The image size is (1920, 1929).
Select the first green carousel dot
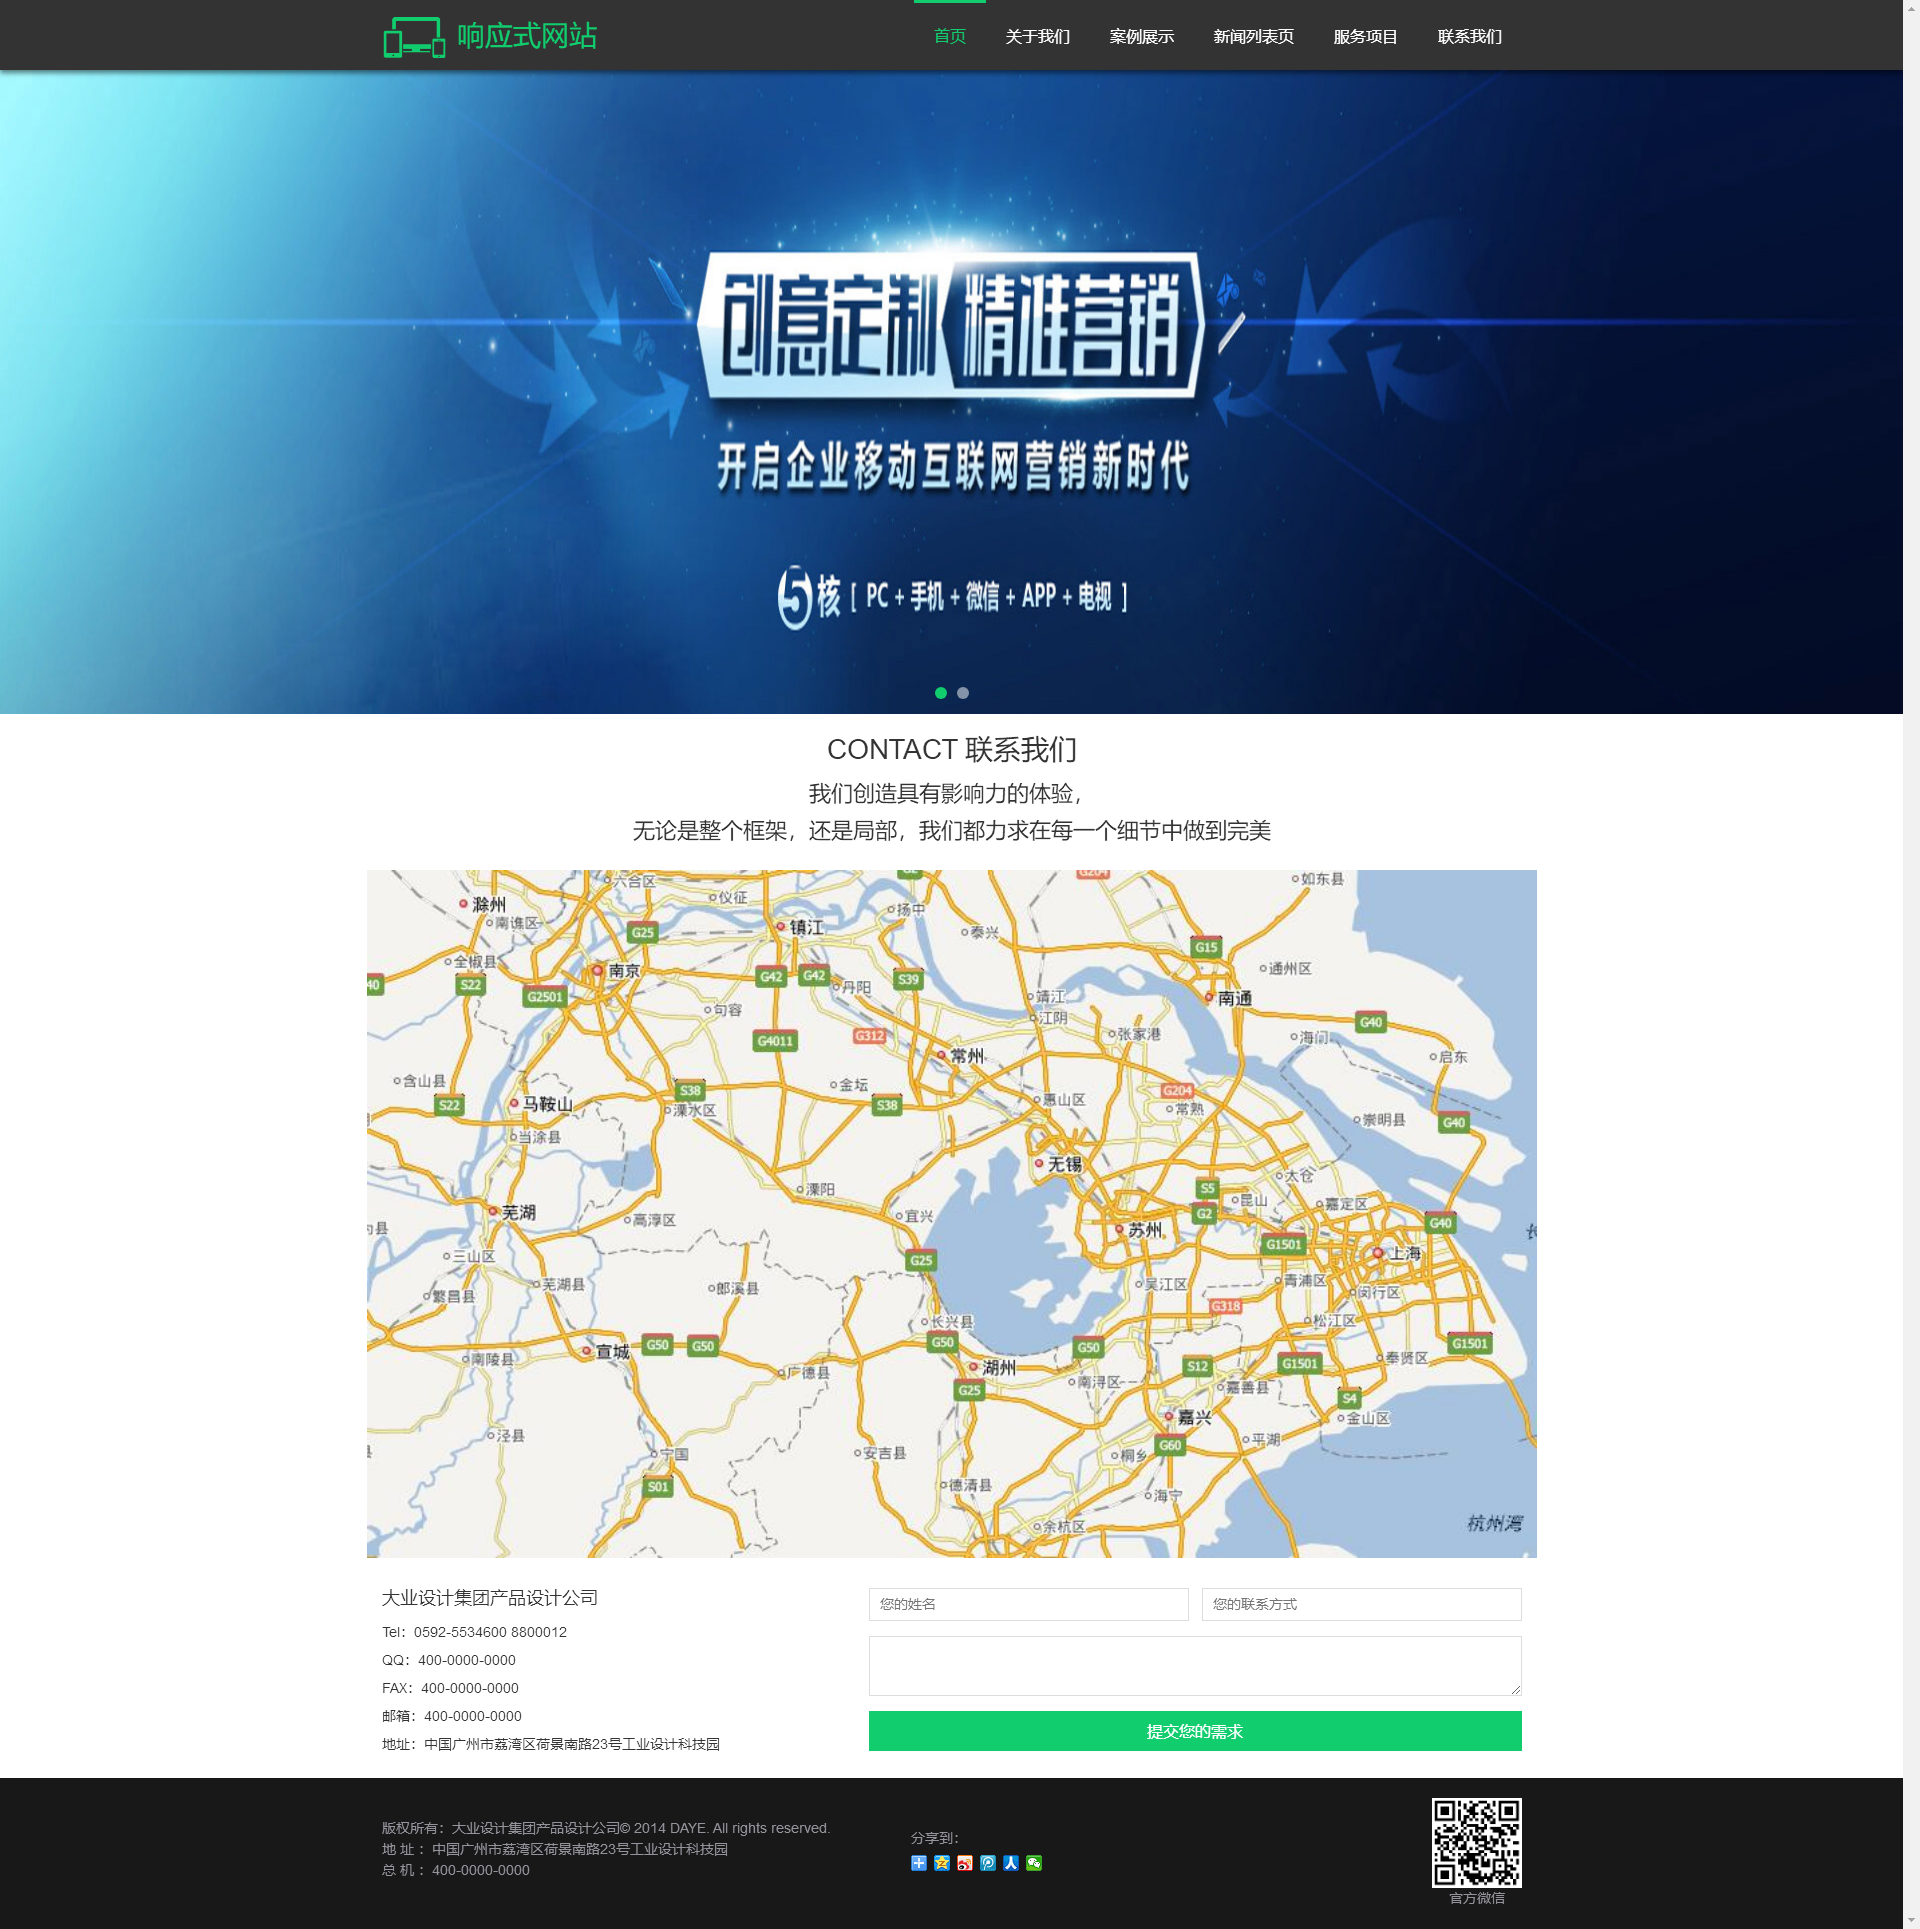940,693
